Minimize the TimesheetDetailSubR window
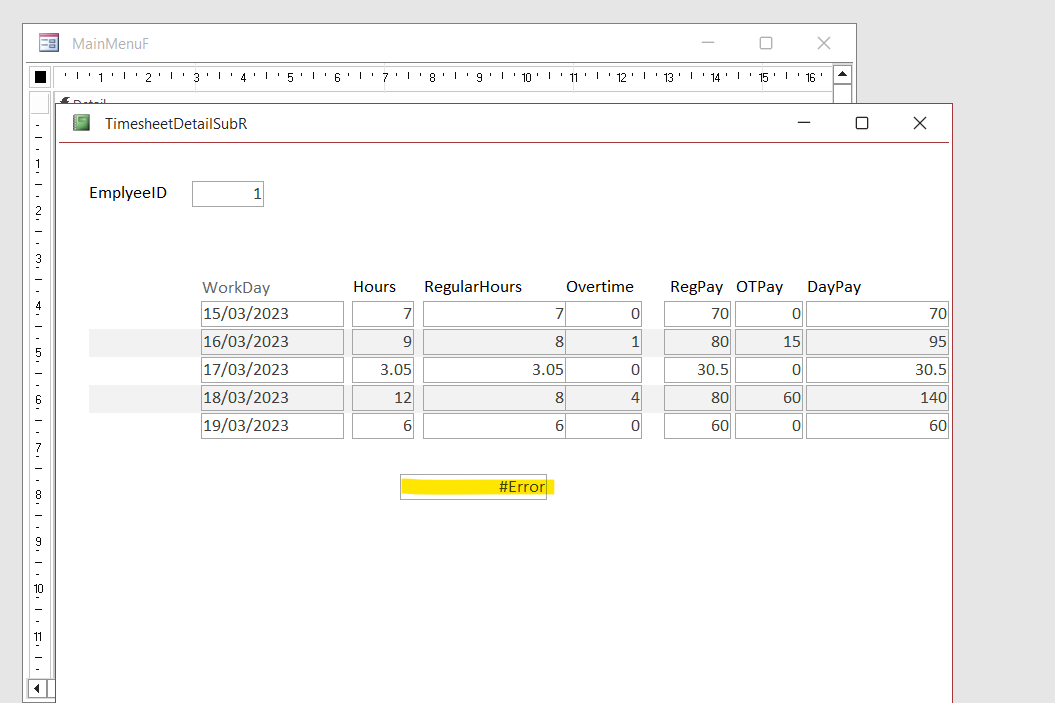Image resolution: width=1055 pixels, height=703 pixels. coord(803,123)
